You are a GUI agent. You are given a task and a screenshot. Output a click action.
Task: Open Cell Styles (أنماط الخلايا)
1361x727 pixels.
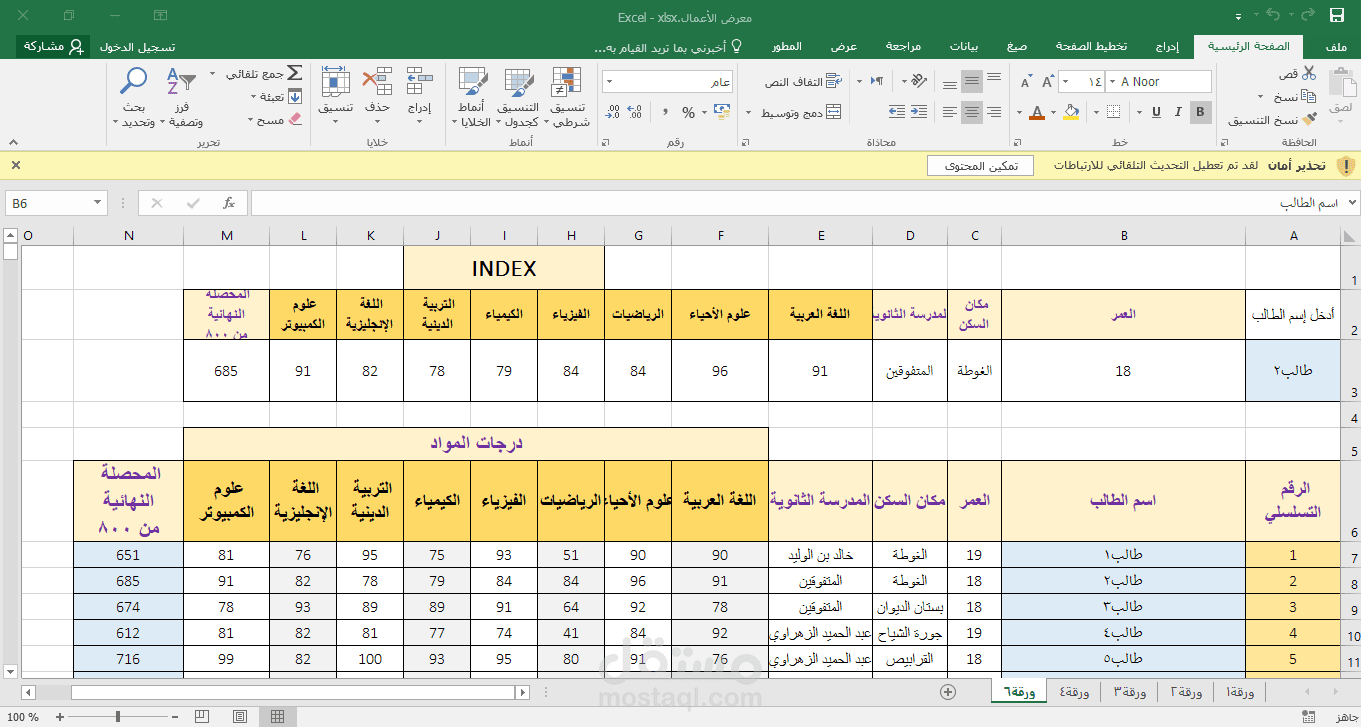coord(473,97)
